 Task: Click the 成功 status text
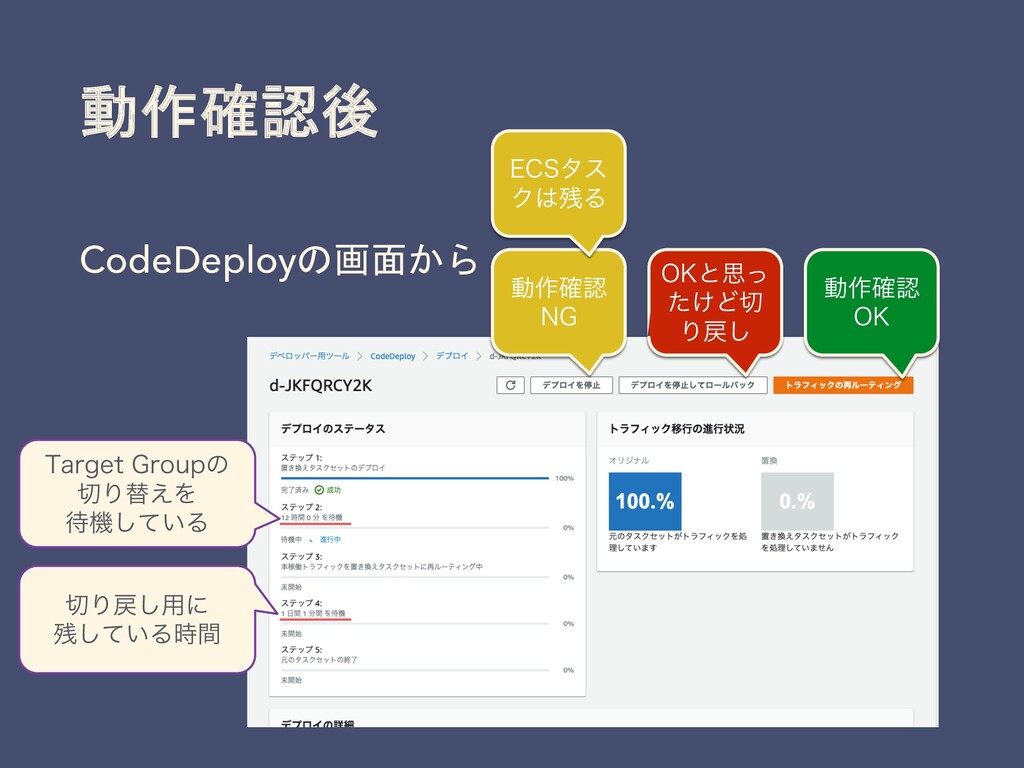coord(334,490)
